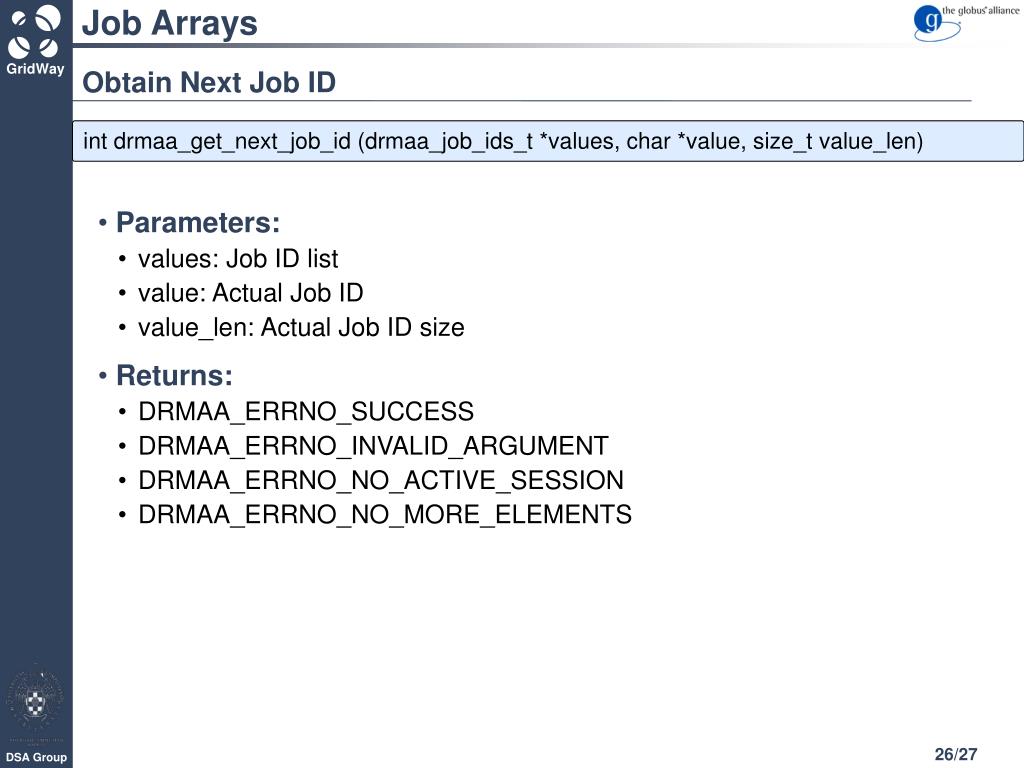Click the bullet before Parameters
1024x768 pixels.
103,223
